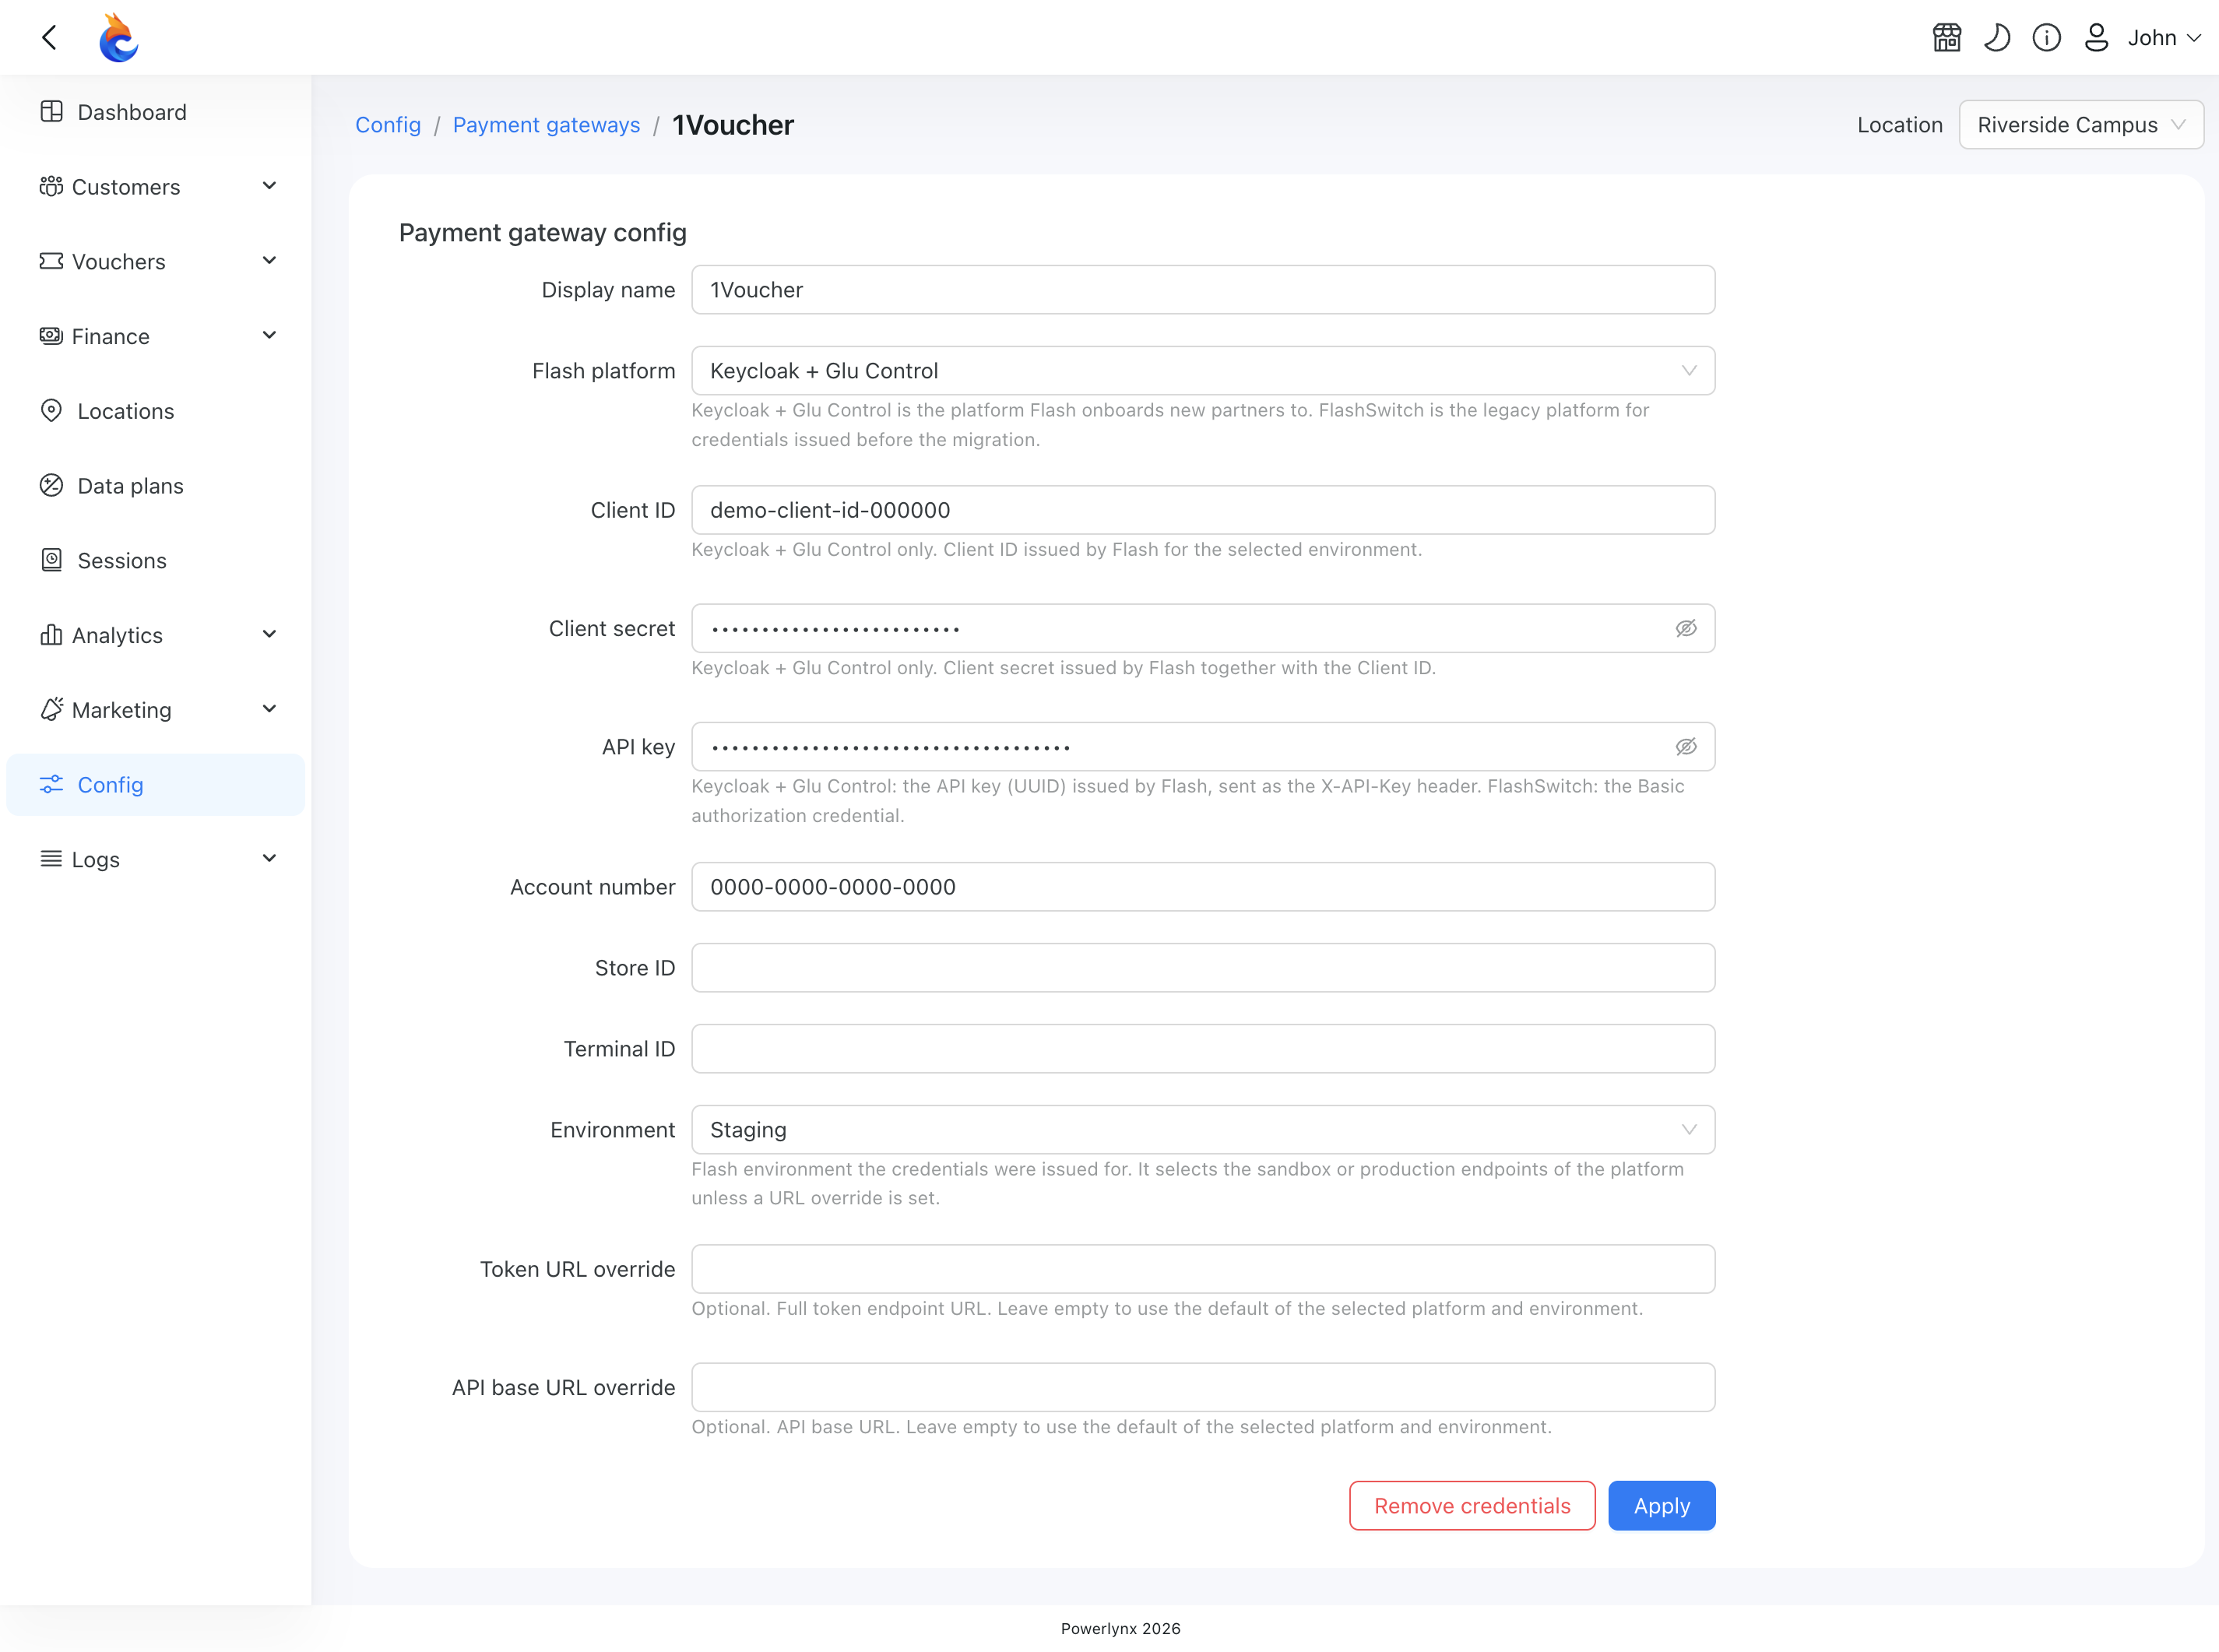Click into the Store ID field
Screen dimensions: 2219x1652
click(1203, 968)
